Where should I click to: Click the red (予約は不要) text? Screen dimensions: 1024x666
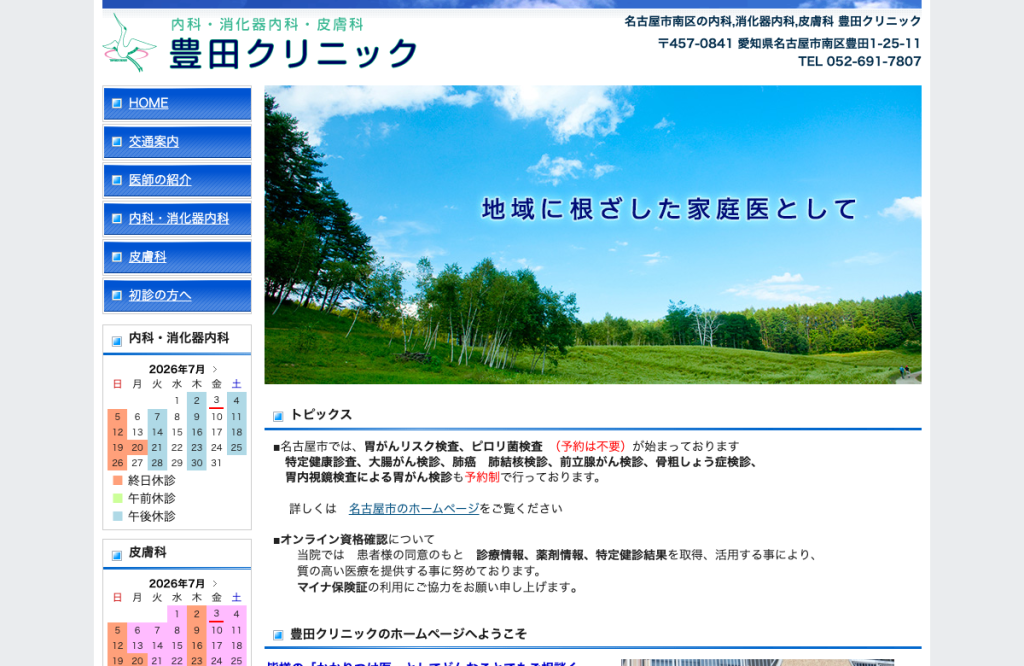pyautogui.click(x=590, y=447)
